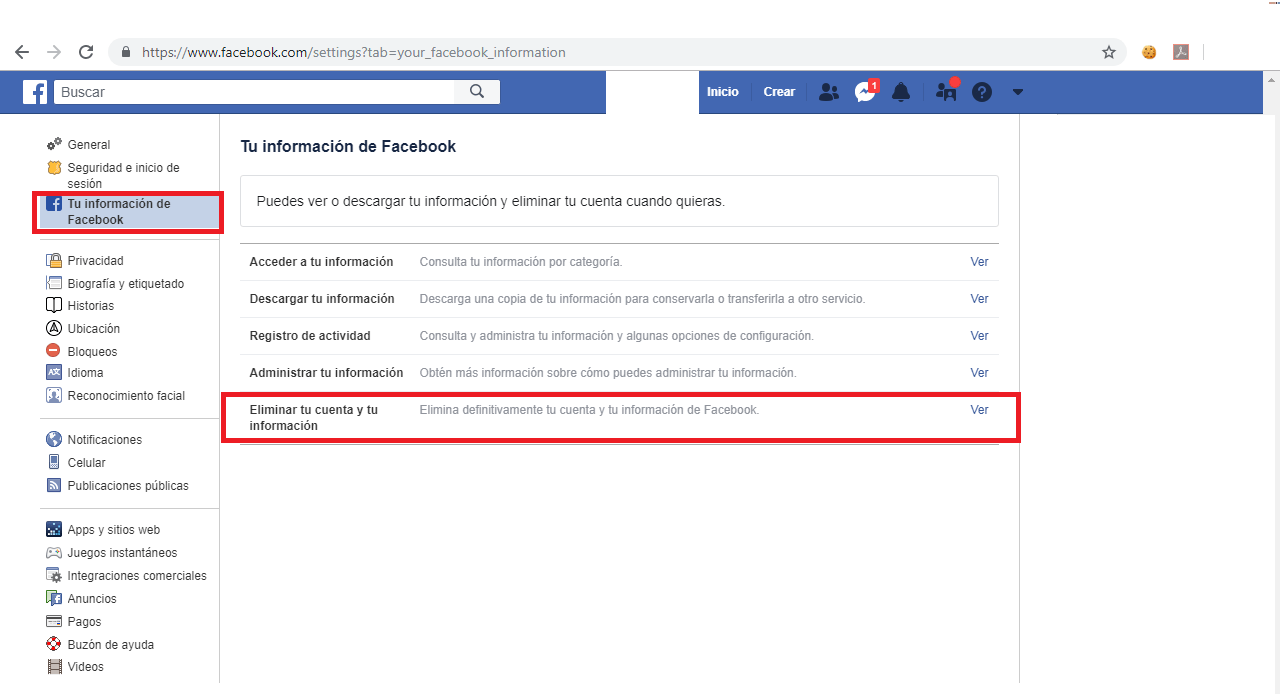Click Eliminar tu cuenta y tu información label
Screen dimensions: 1280x694
tap(314, 418)
